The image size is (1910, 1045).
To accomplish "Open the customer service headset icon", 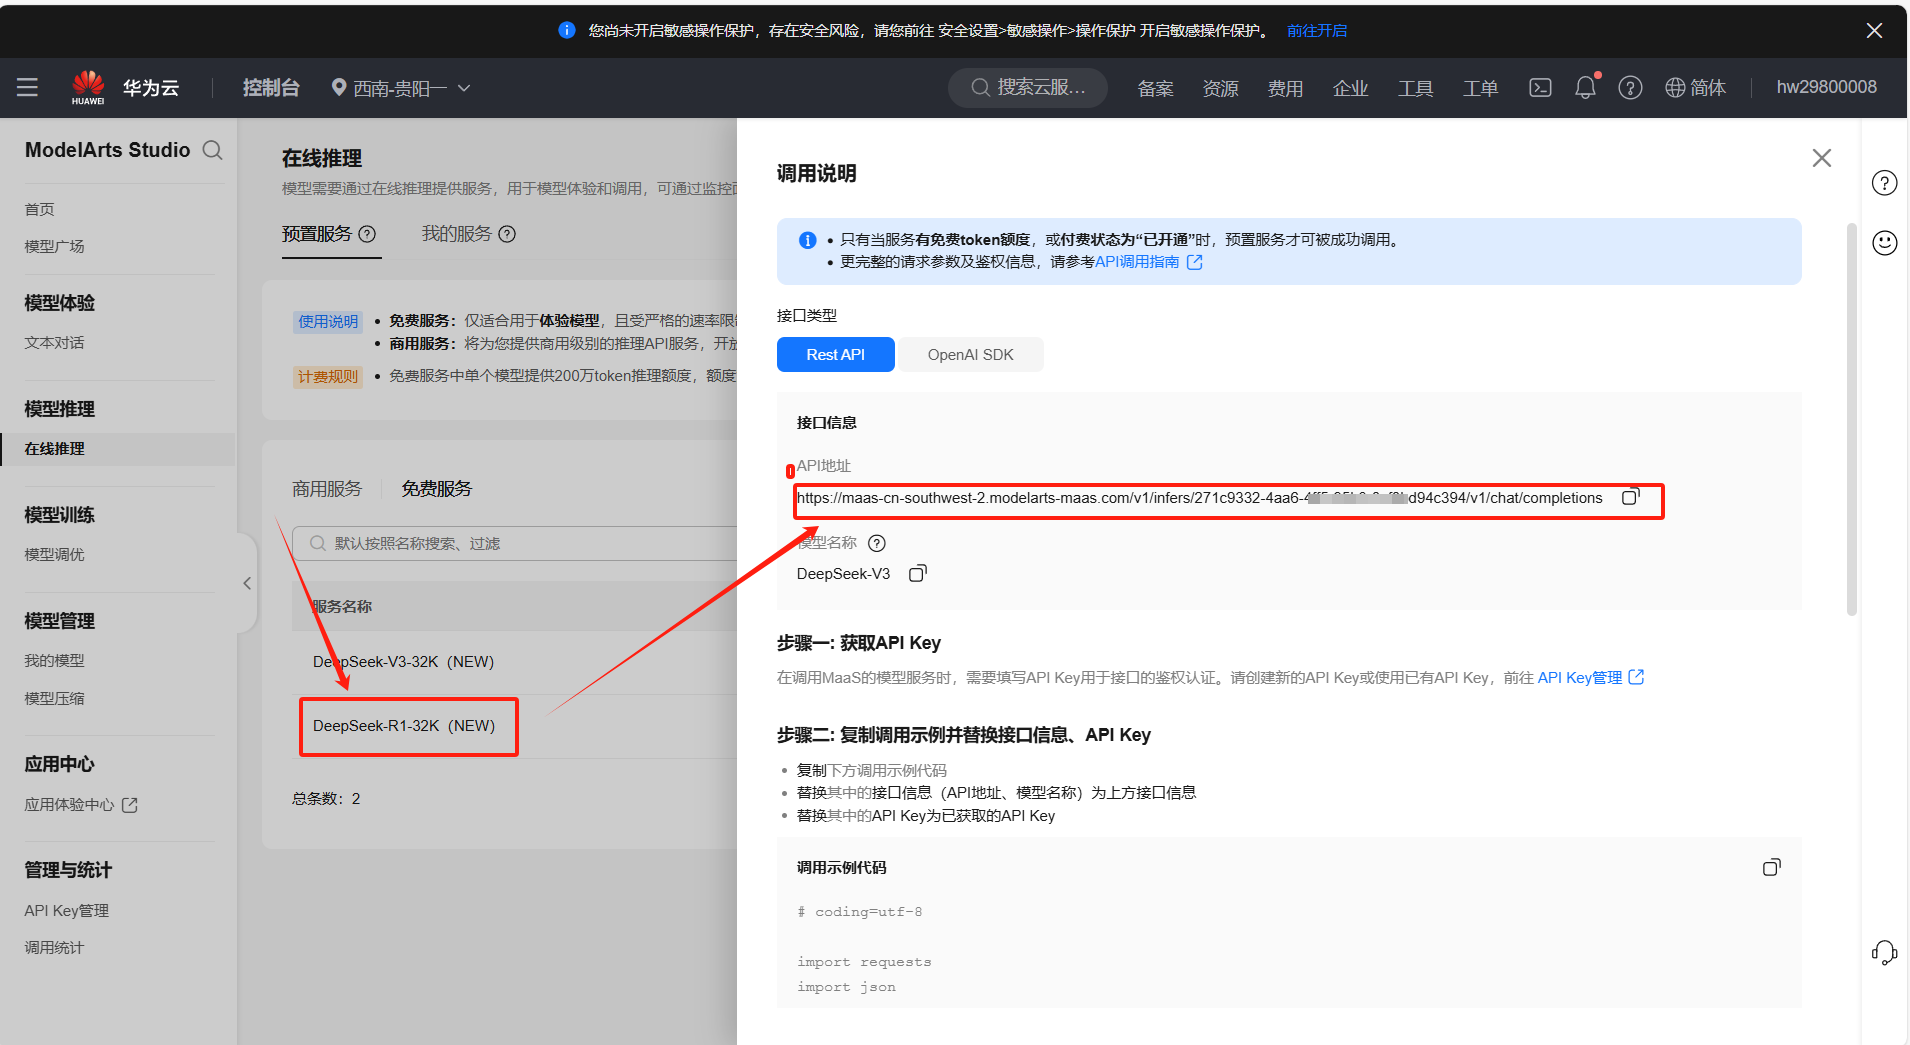I will (x=1884, y=952).
